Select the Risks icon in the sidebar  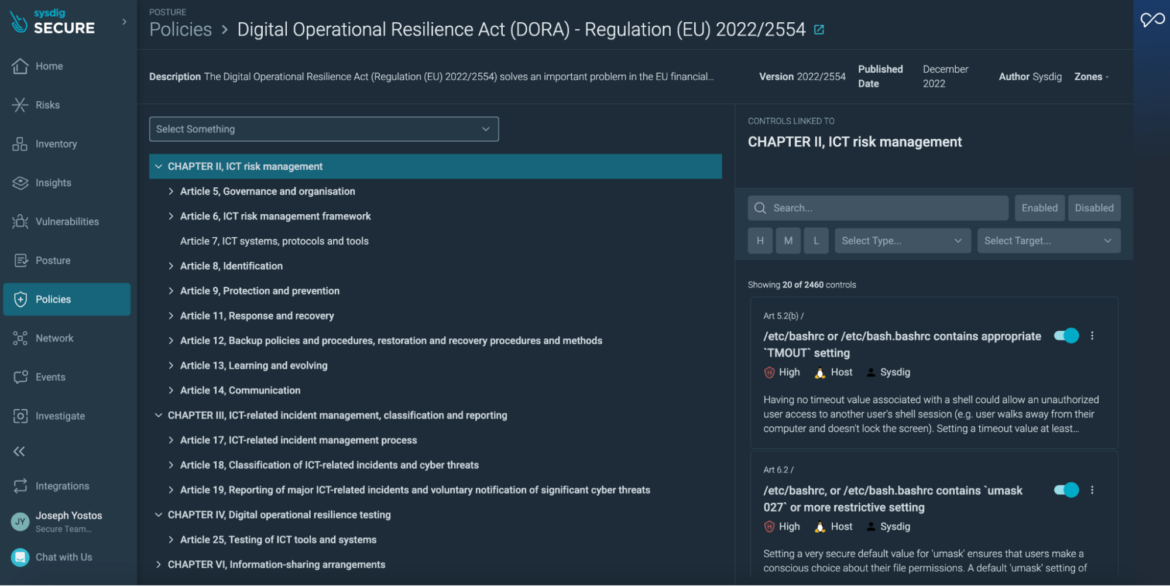tap(22, 104)
